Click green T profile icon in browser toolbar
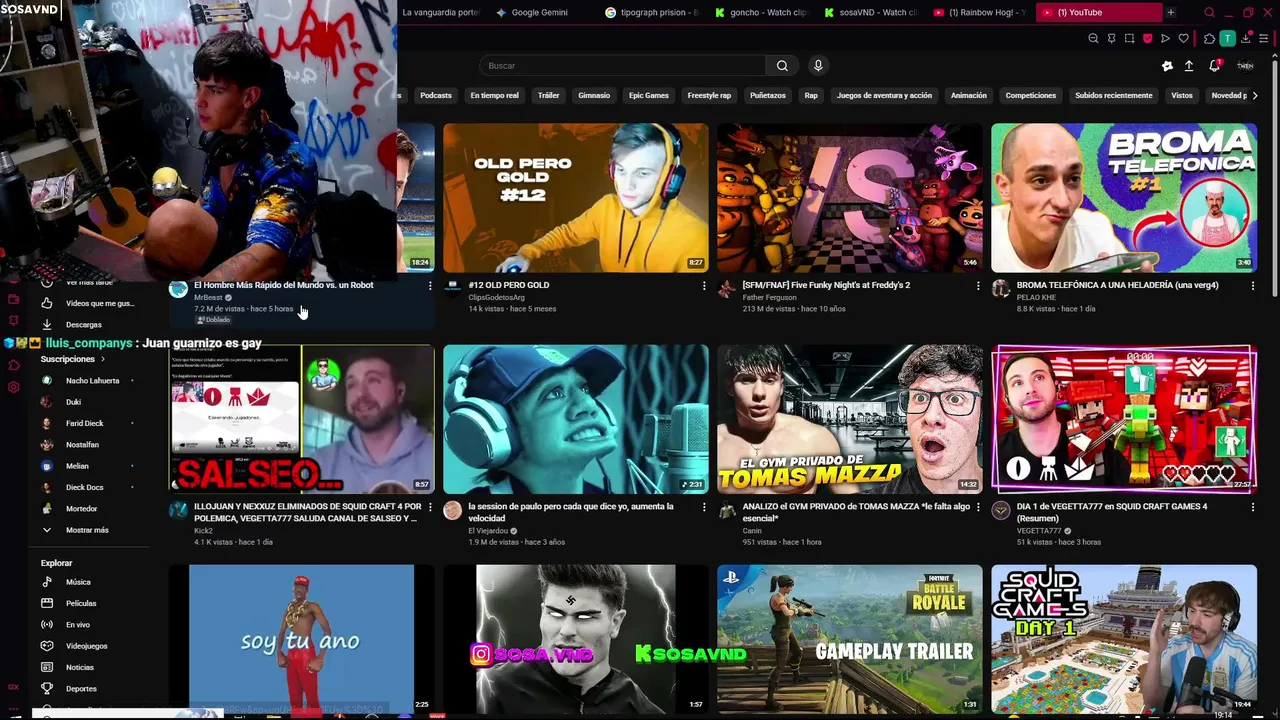The height and width of the screenshot is (720, 1280). click(x=1227, y=39)
